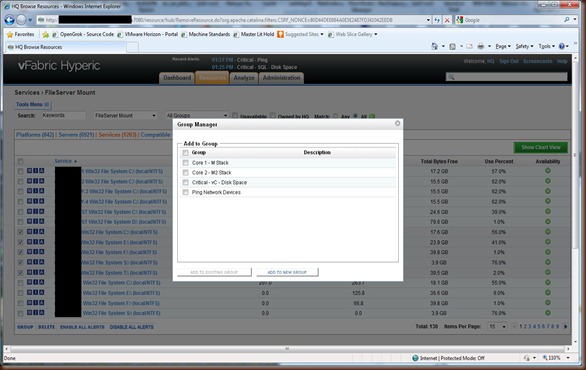This screenshot has width=586, height=370.
Task: Expand the Web Slice Gallery dropdown
Action: tap(376, 34)
